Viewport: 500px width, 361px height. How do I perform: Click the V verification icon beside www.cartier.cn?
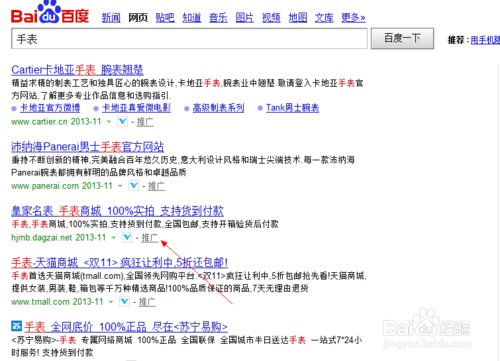122,121
